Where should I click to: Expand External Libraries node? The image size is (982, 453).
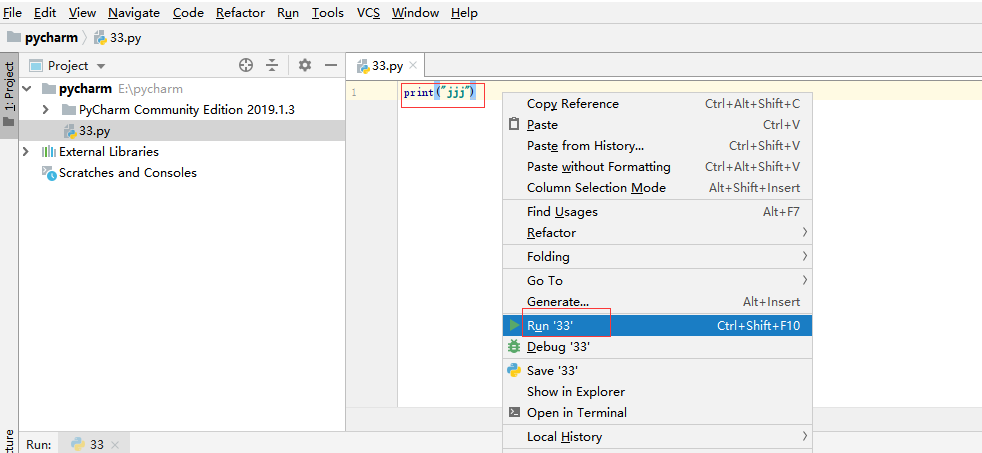(26, 152)
